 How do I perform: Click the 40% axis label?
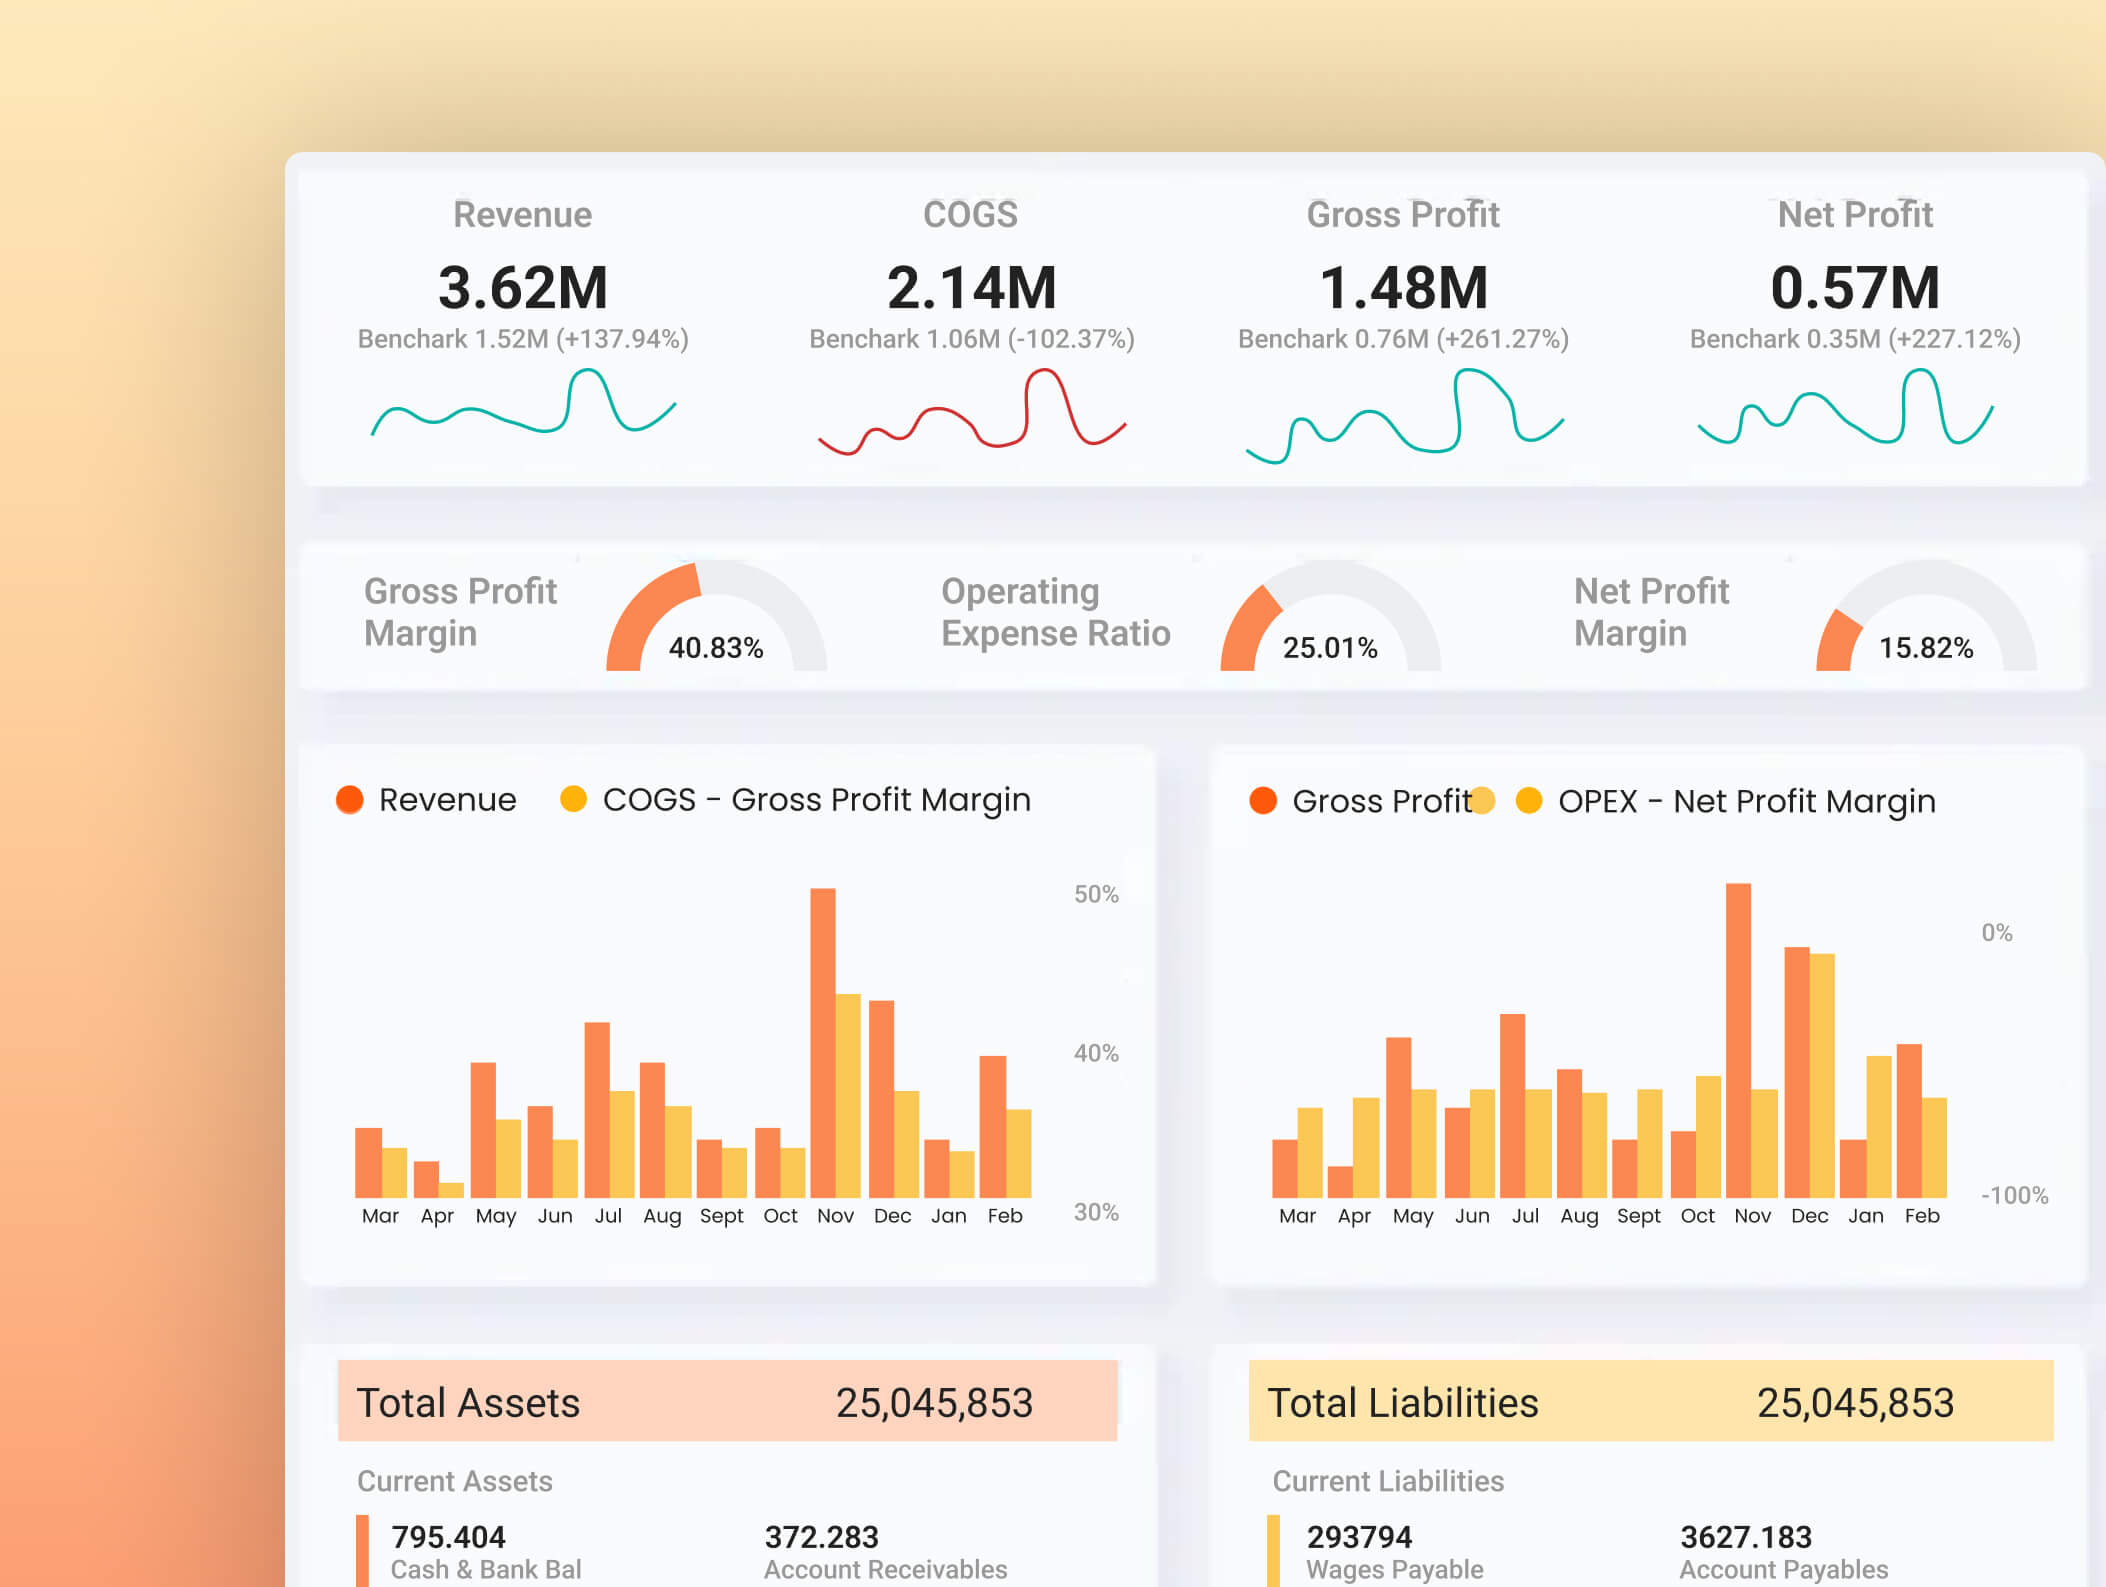pyautogui.click(x=1096, y=1053)
